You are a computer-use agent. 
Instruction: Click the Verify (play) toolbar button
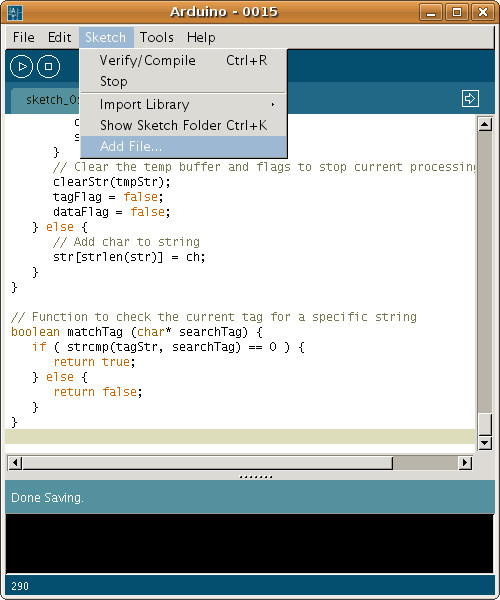pos(21,67)
